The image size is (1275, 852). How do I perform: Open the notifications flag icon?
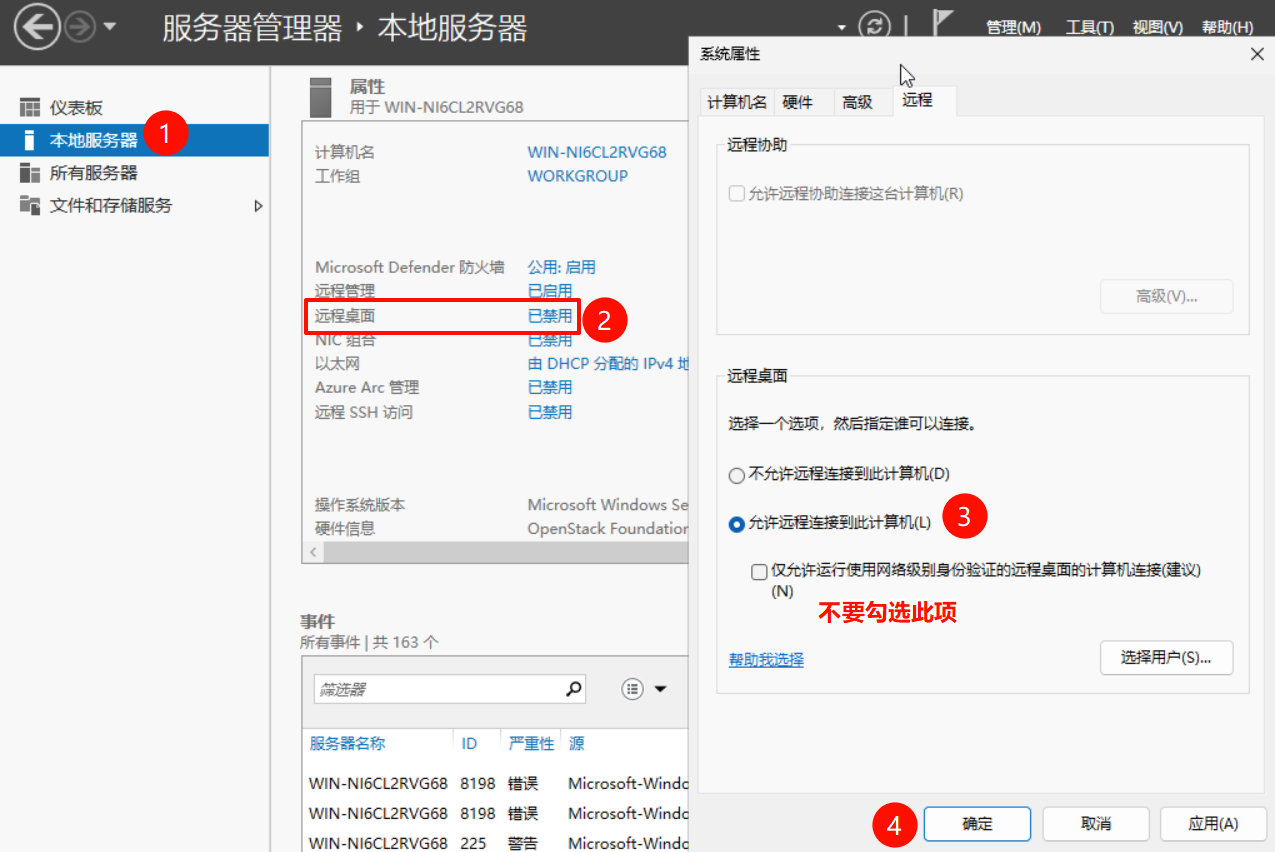(941, 22)
